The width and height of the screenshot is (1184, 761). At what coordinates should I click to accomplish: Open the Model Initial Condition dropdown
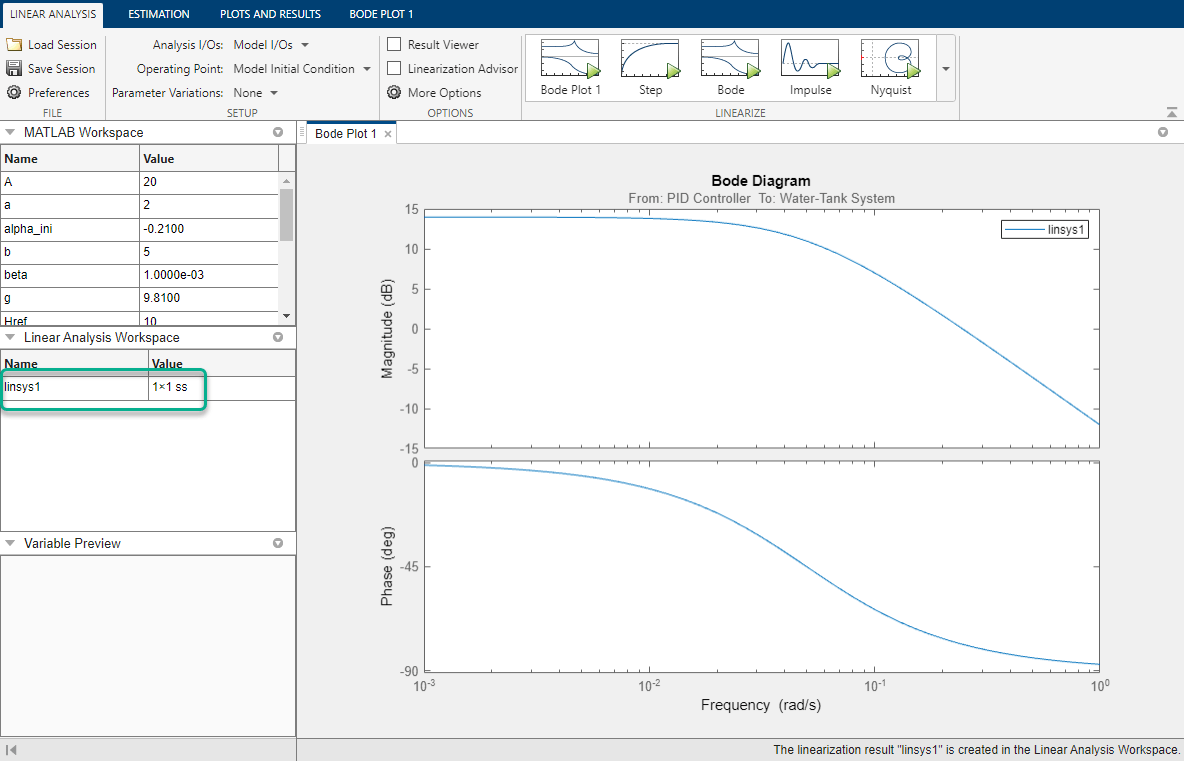click(299, 68)
